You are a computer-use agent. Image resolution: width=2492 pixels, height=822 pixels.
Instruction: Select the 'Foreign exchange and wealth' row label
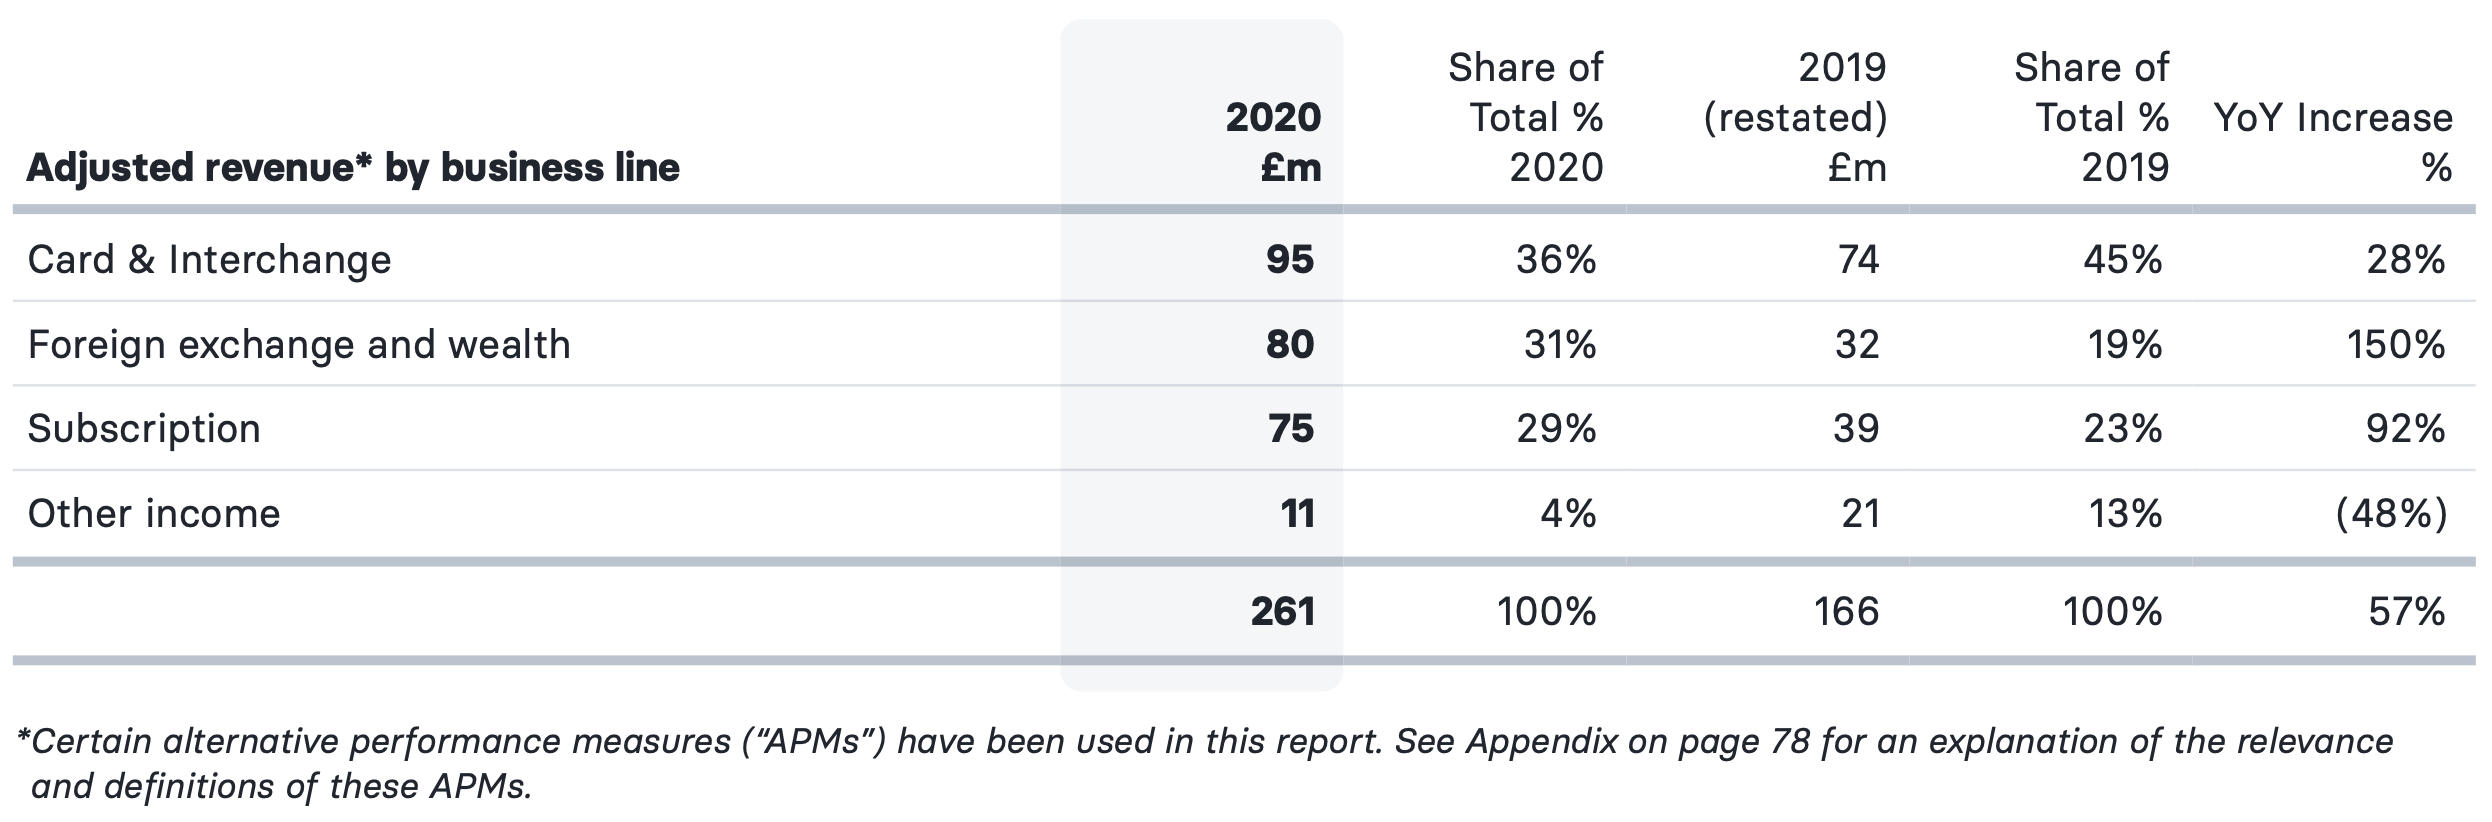299,345
